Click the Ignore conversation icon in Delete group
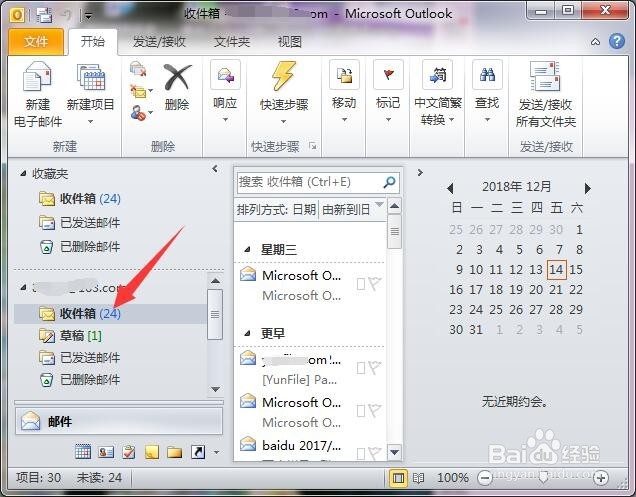The height and width of the screenshot is (497, 636). [x=138, y=69]
